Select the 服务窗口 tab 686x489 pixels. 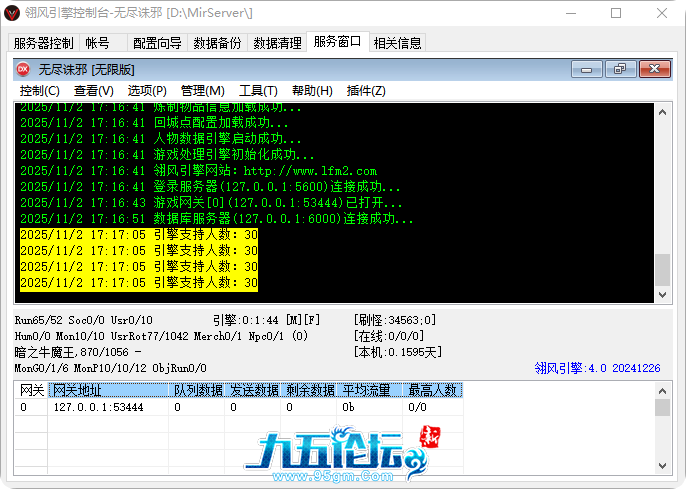[337, 42]
